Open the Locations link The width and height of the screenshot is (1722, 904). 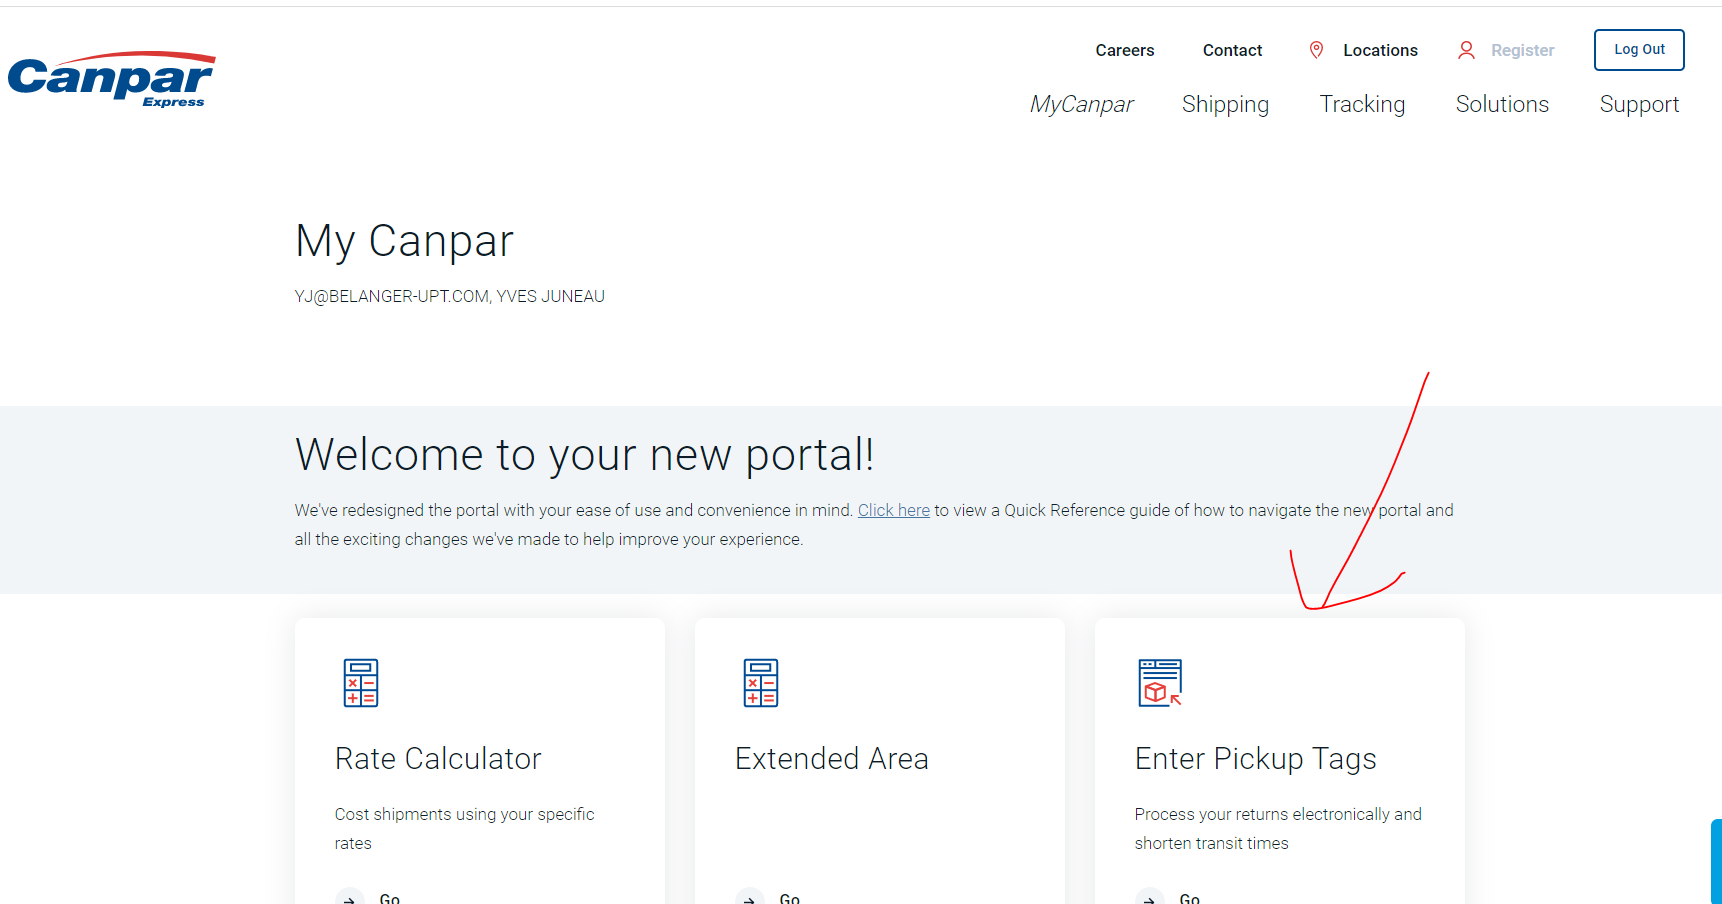pos(1380,50)
